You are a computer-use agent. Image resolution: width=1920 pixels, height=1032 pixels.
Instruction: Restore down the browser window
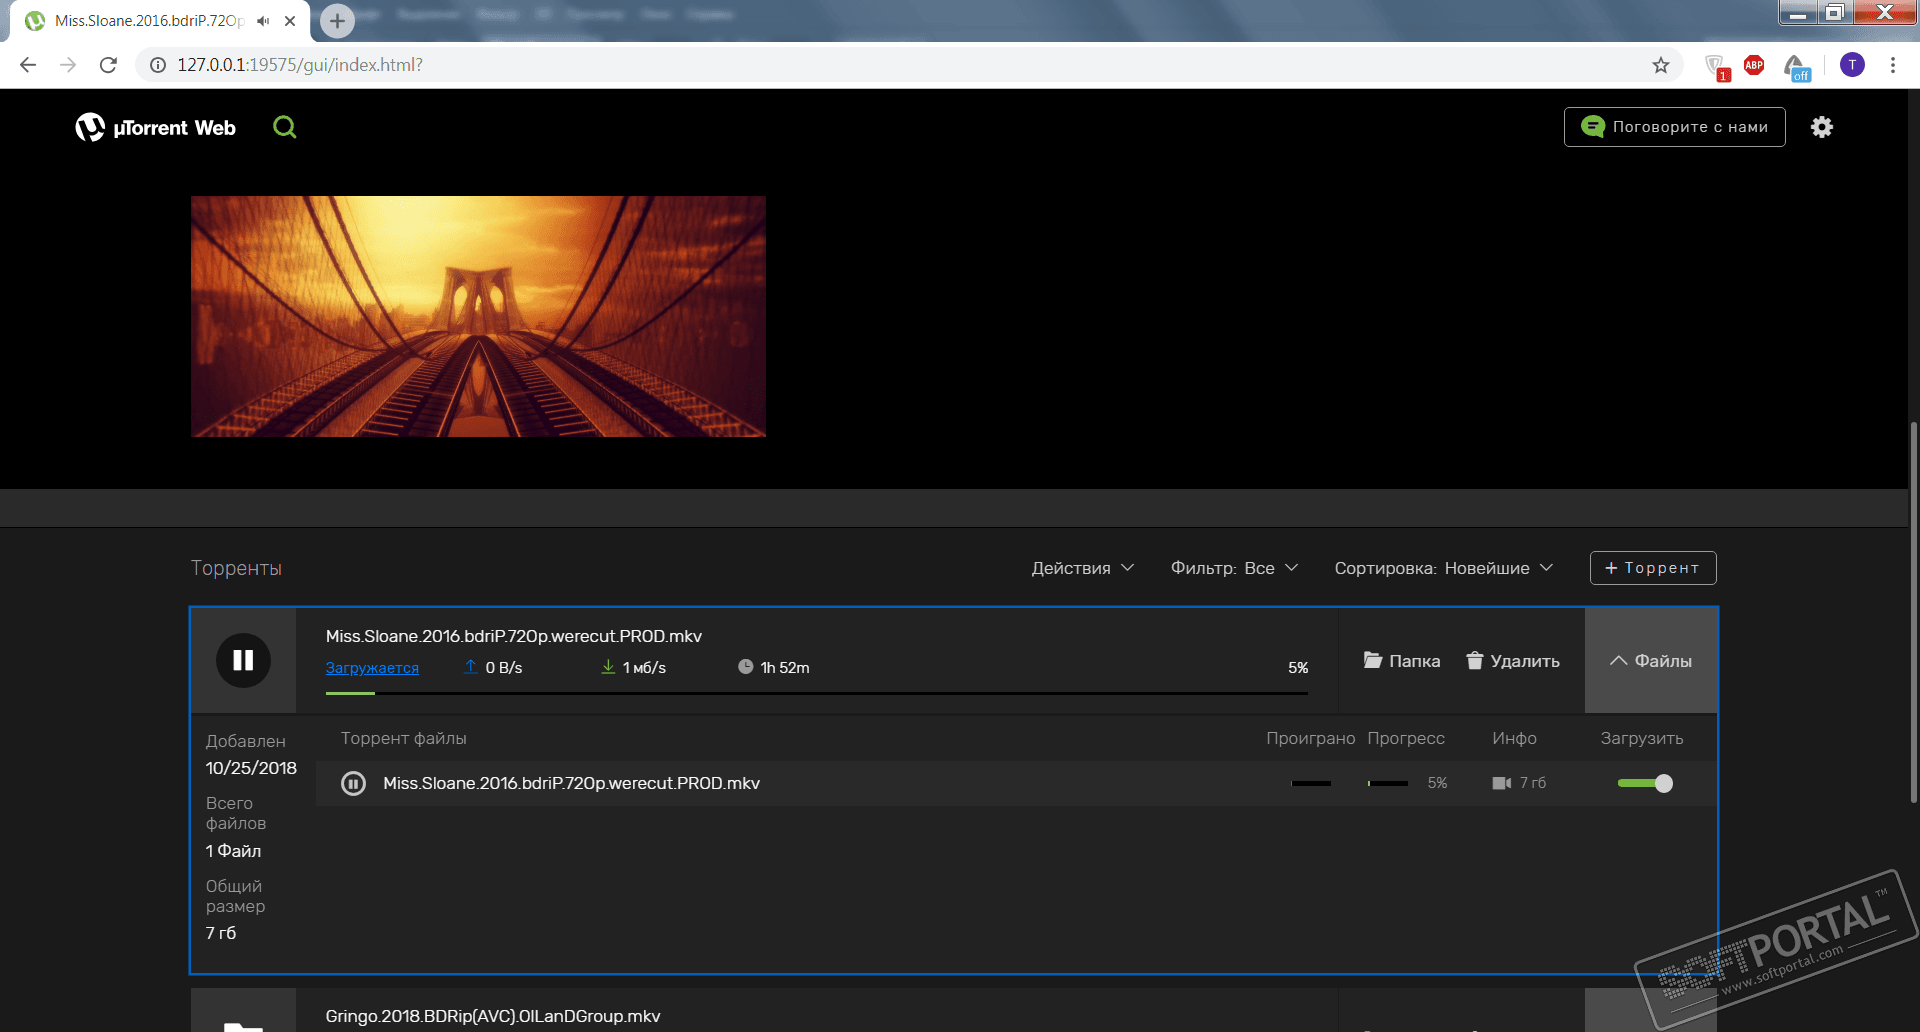click(1835, 12)
